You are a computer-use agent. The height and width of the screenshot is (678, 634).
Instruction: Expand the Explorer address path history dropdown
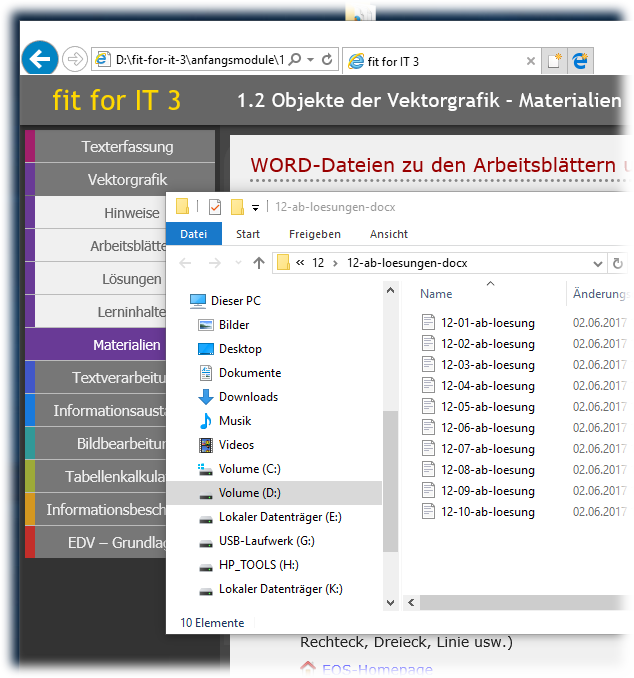598,263
